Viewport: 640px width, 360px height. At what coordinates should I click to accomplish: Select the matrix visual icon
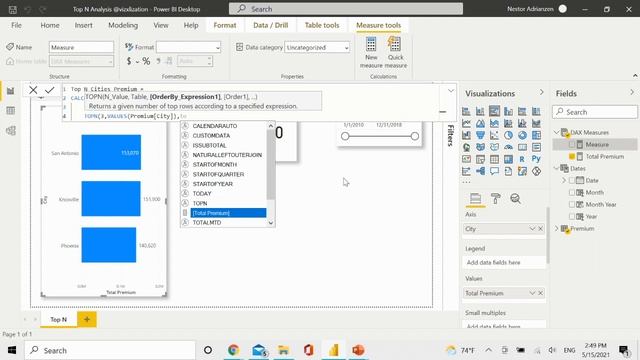tap(508, 159)
